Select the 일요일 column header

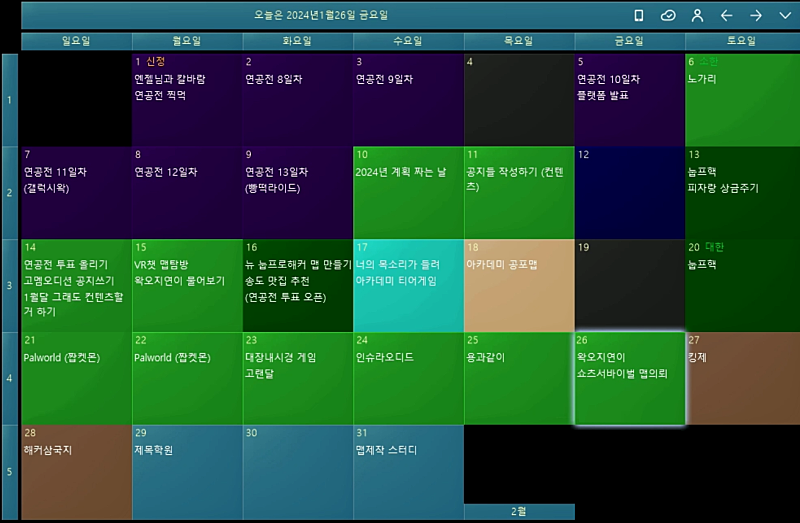76,41
